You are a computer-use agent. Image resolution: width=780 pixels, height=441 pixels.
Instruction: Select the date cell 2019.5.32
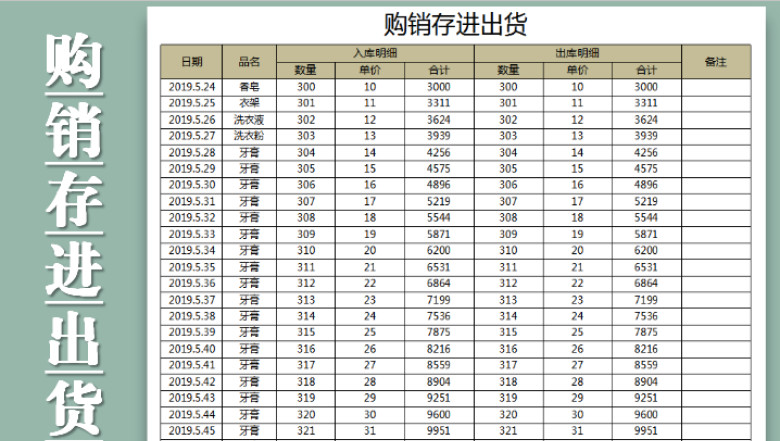pyautogui.click(x=192, y=218)
